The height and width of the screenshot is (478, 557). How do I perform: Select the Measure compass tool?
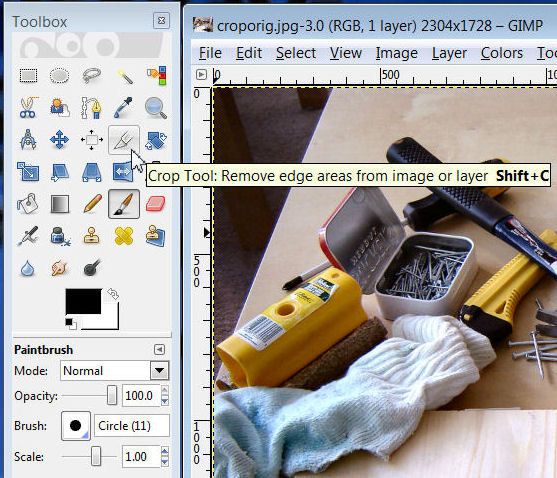coord(28,140)
